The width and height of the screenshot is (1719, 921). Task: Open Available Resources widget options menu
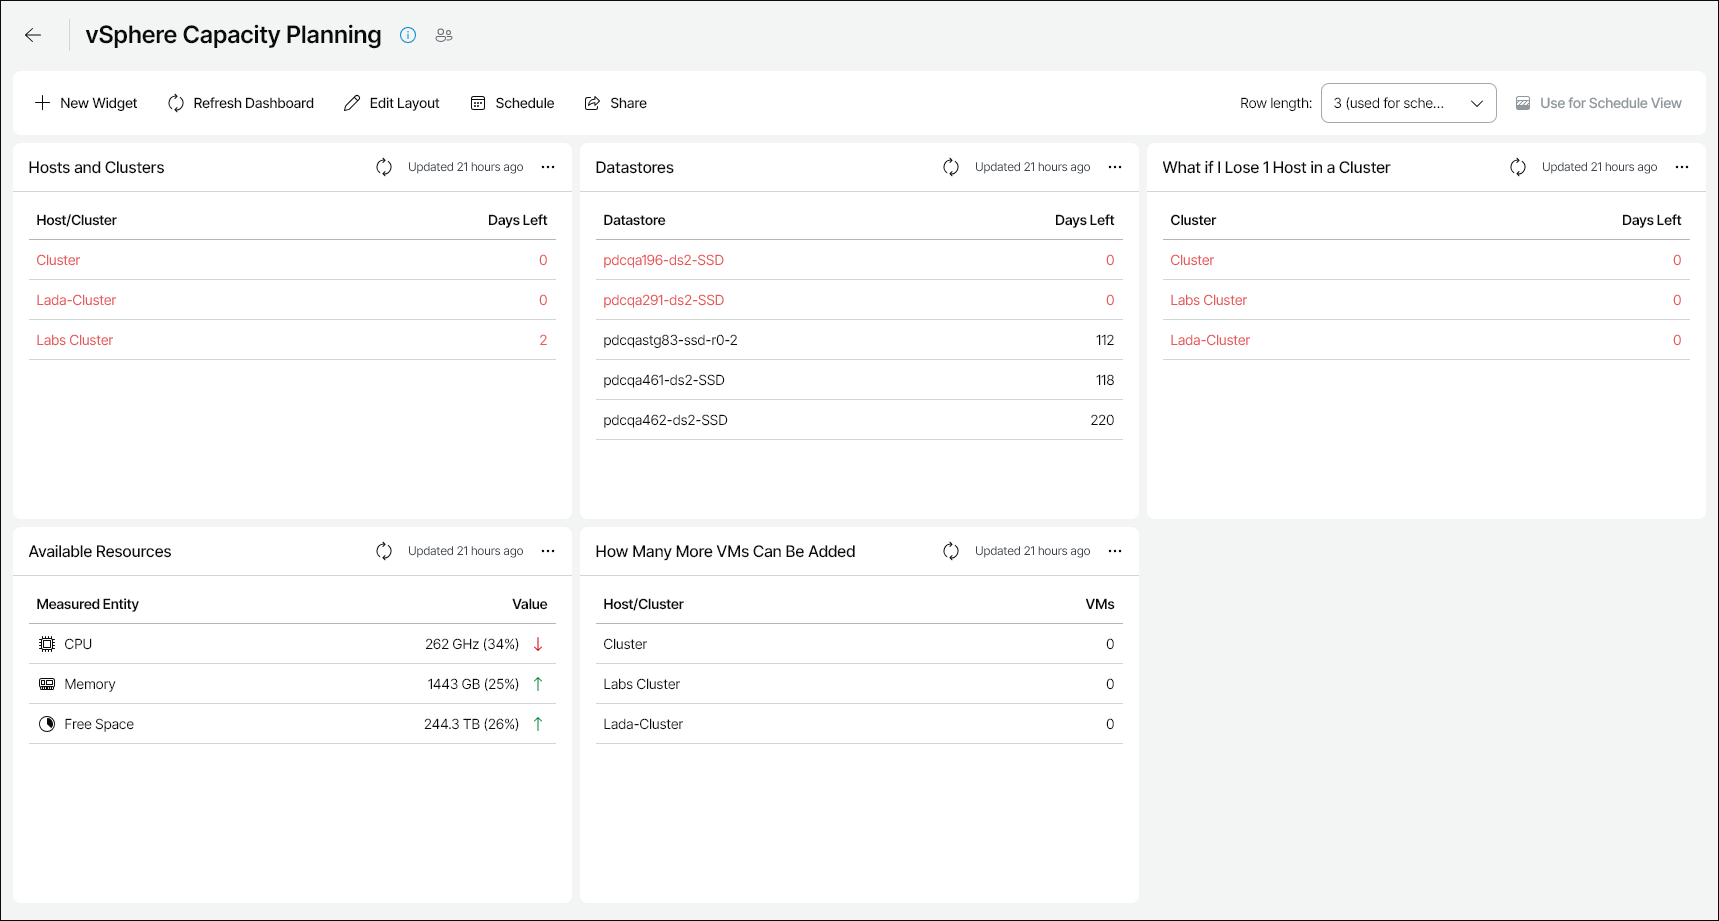coord(548,551)
